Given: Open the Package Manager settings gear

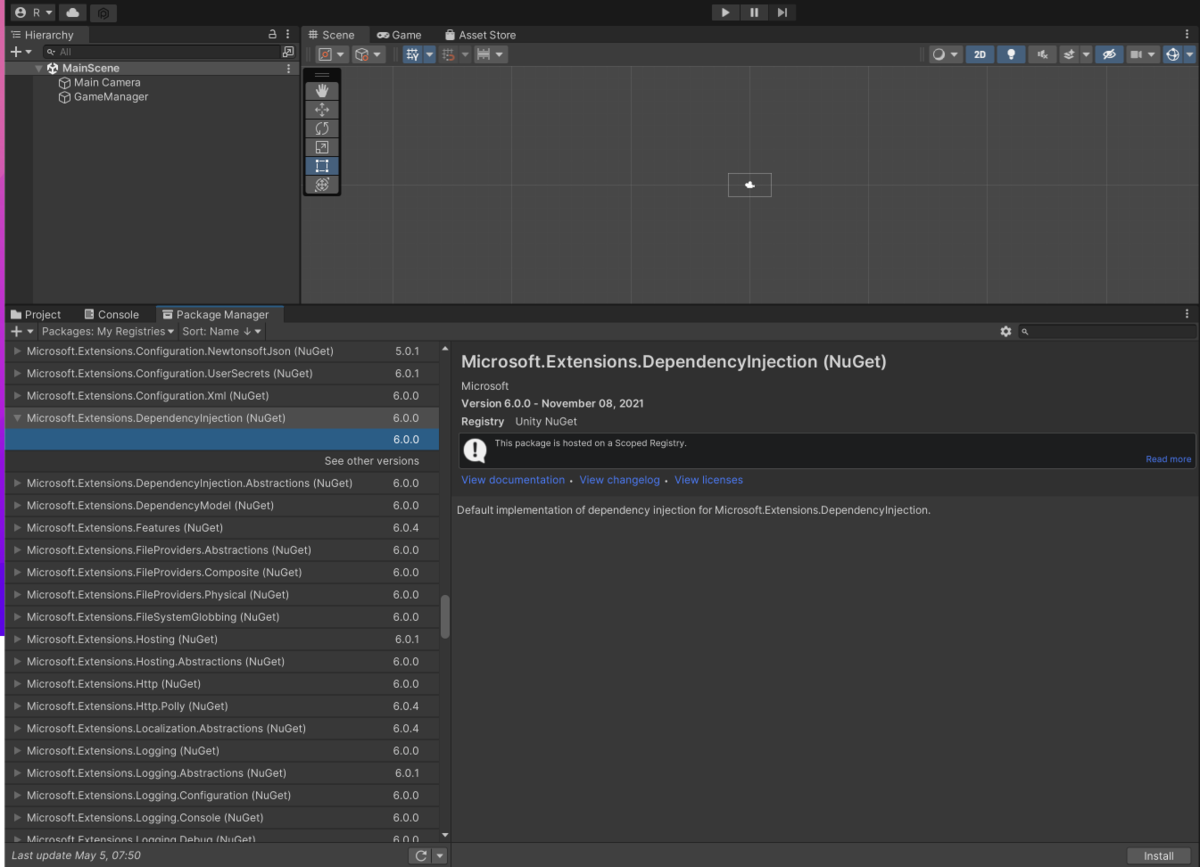Looking at the screenshot, I should tap(1006, 330).
